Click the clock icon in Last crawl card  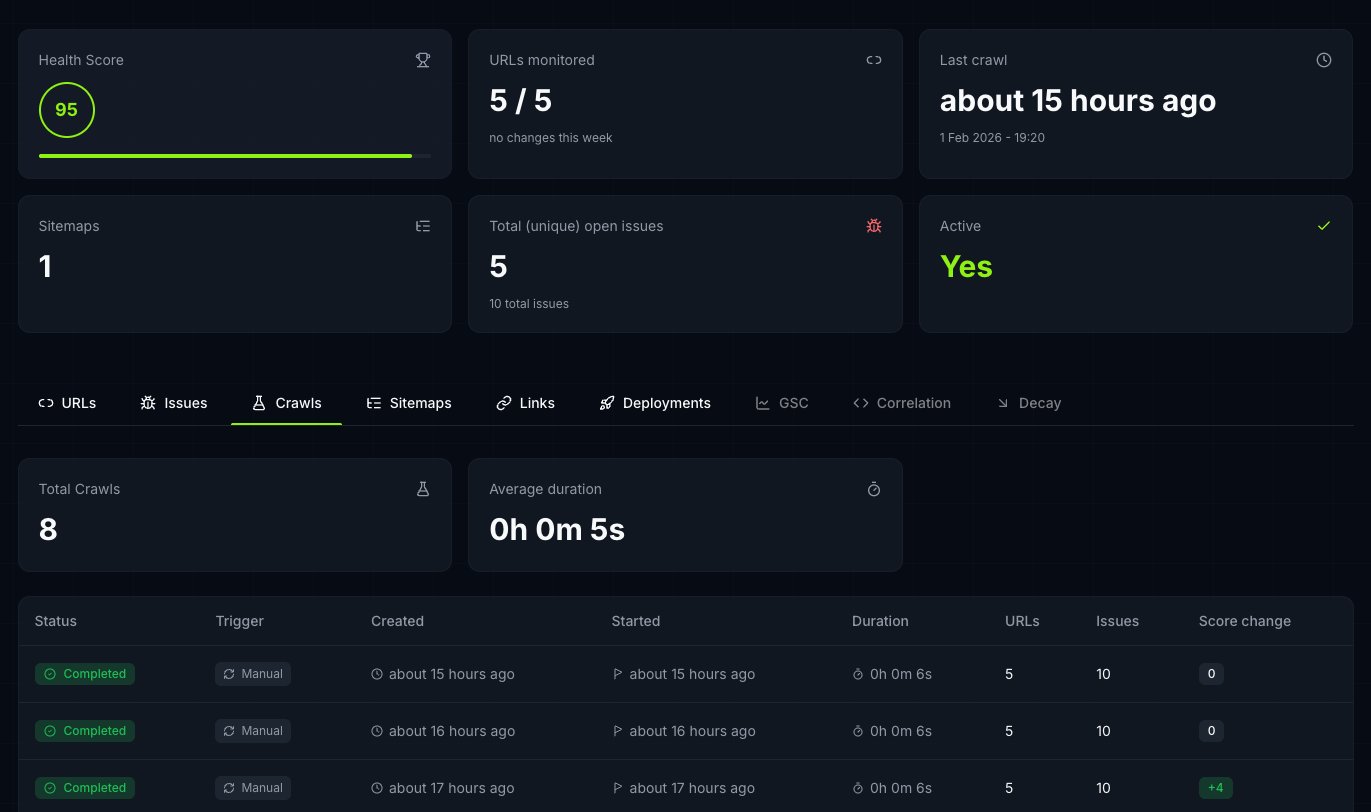pos(1324,60)
